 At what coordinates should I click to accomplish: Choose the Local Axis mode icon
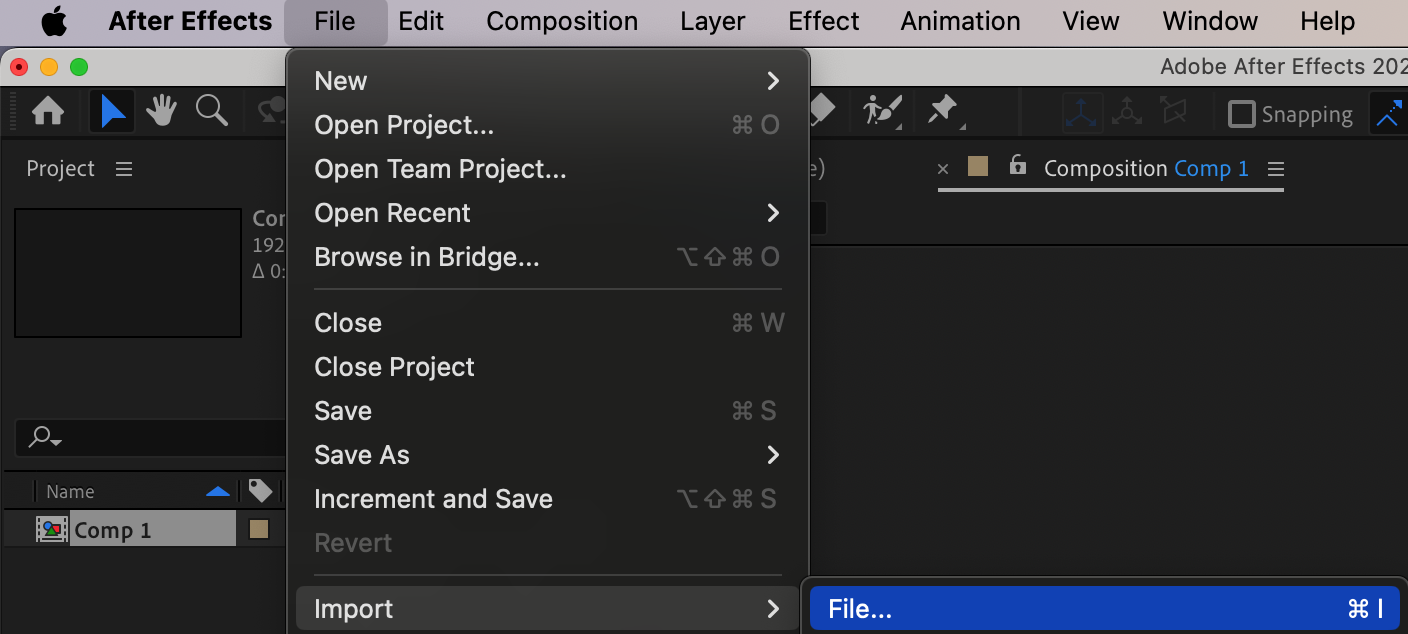pyautogui.click(x=1082, y=113)
